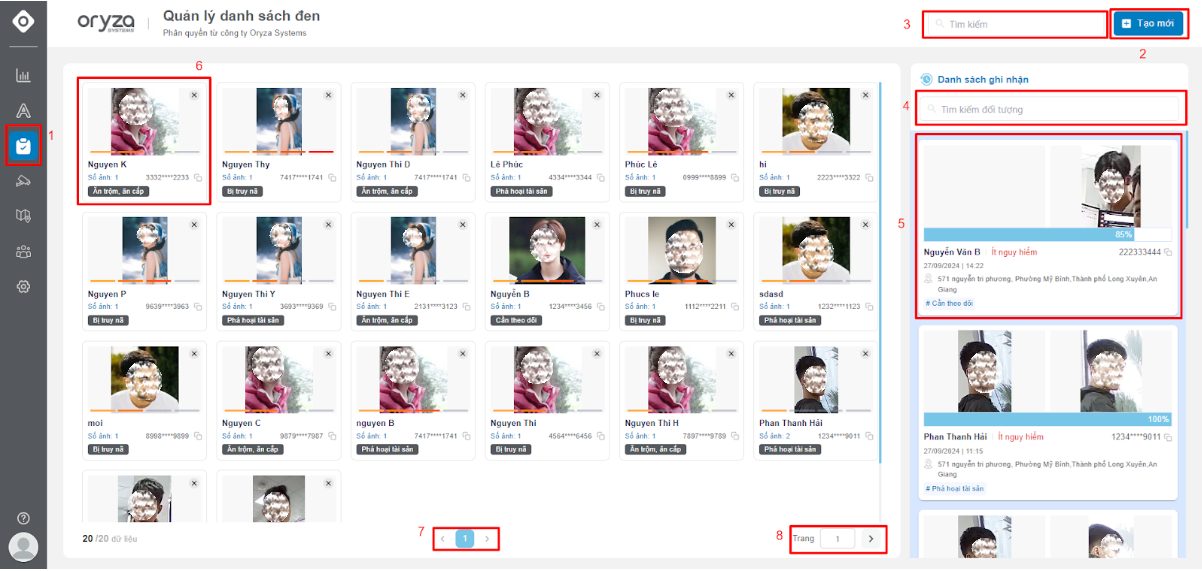Open Nguyễn Văn B recognition record
The height and width of the screenshot is (571, 1202).
point(1048,225)
